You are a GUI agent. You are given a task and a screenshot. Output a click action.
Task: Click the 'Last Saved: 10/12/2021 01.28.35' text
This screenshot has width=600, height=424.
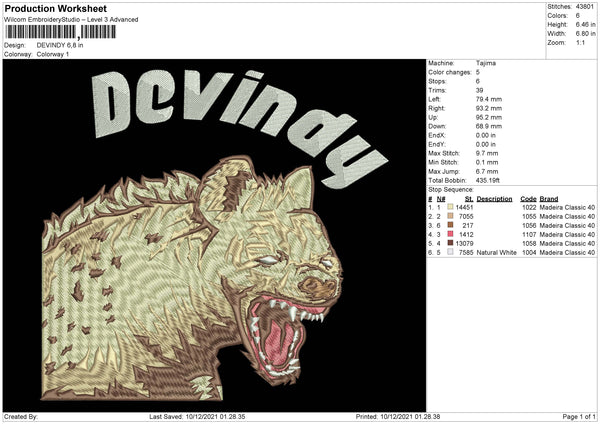[x=197, y=416]
